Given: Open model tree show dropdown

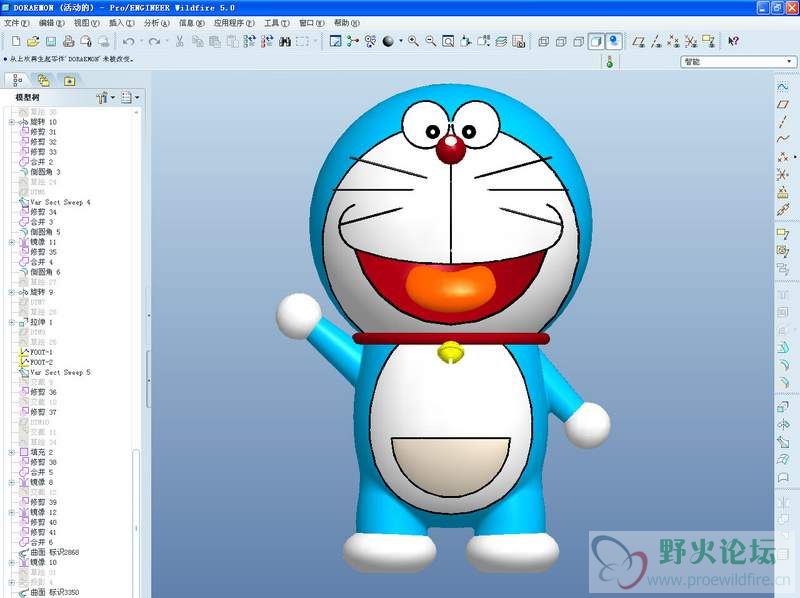Looking at the screenshot, I should pyautogui.click(x=130, y=97).
